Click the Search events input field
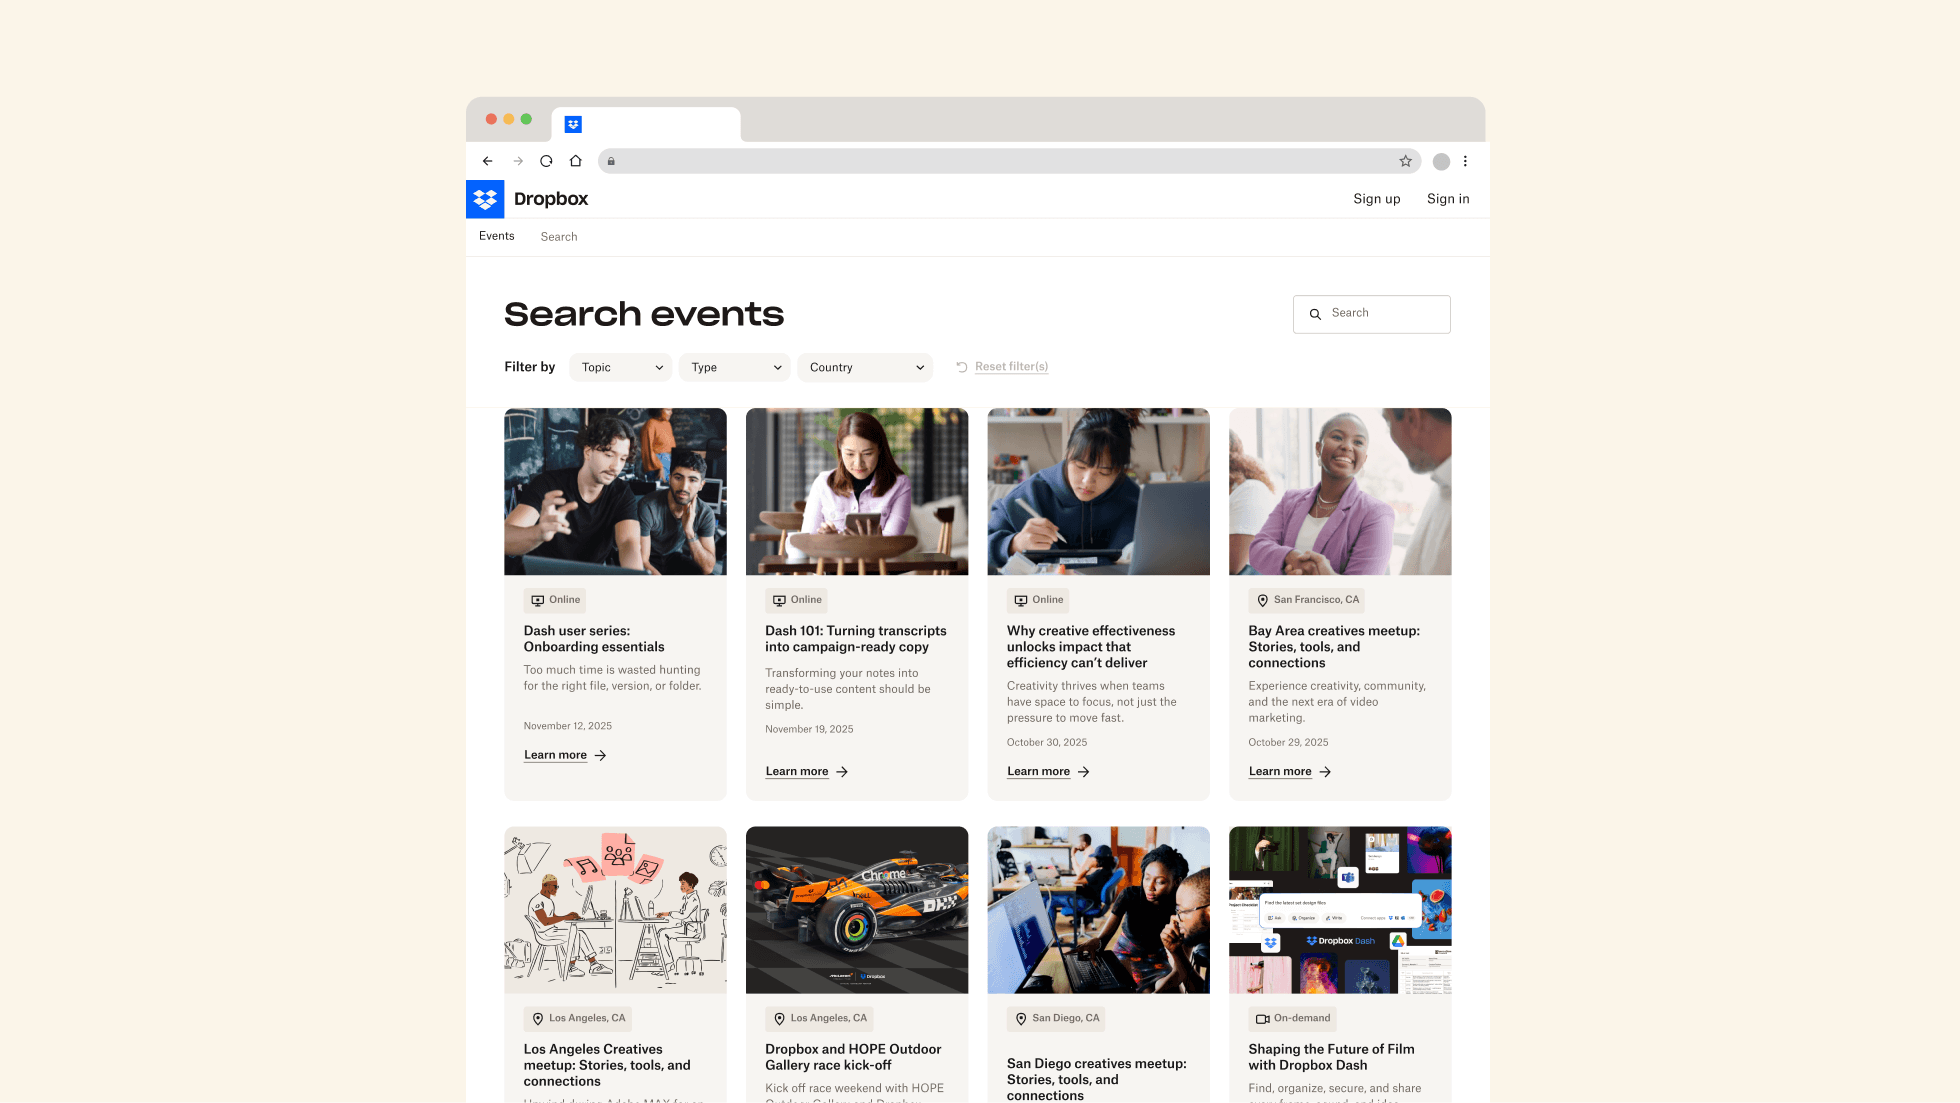The image size is (1960, 1103). [1385, 314]
